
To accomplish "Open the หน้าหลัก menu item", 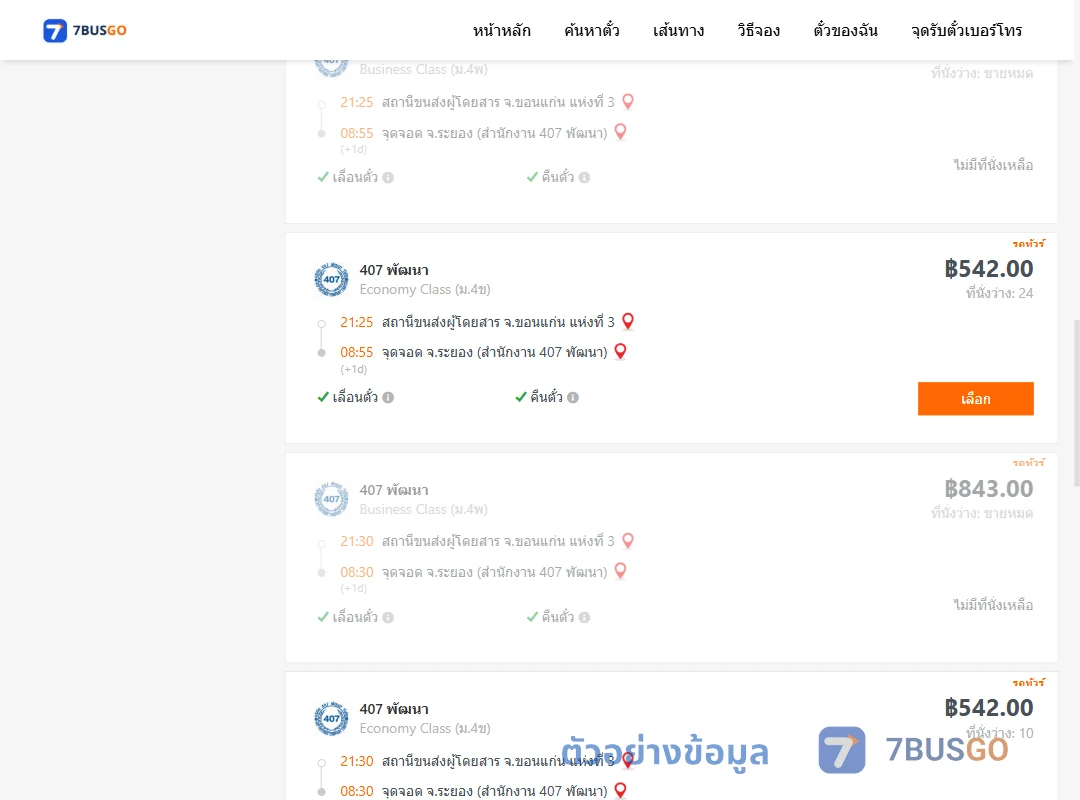I will tap(501, 30).
